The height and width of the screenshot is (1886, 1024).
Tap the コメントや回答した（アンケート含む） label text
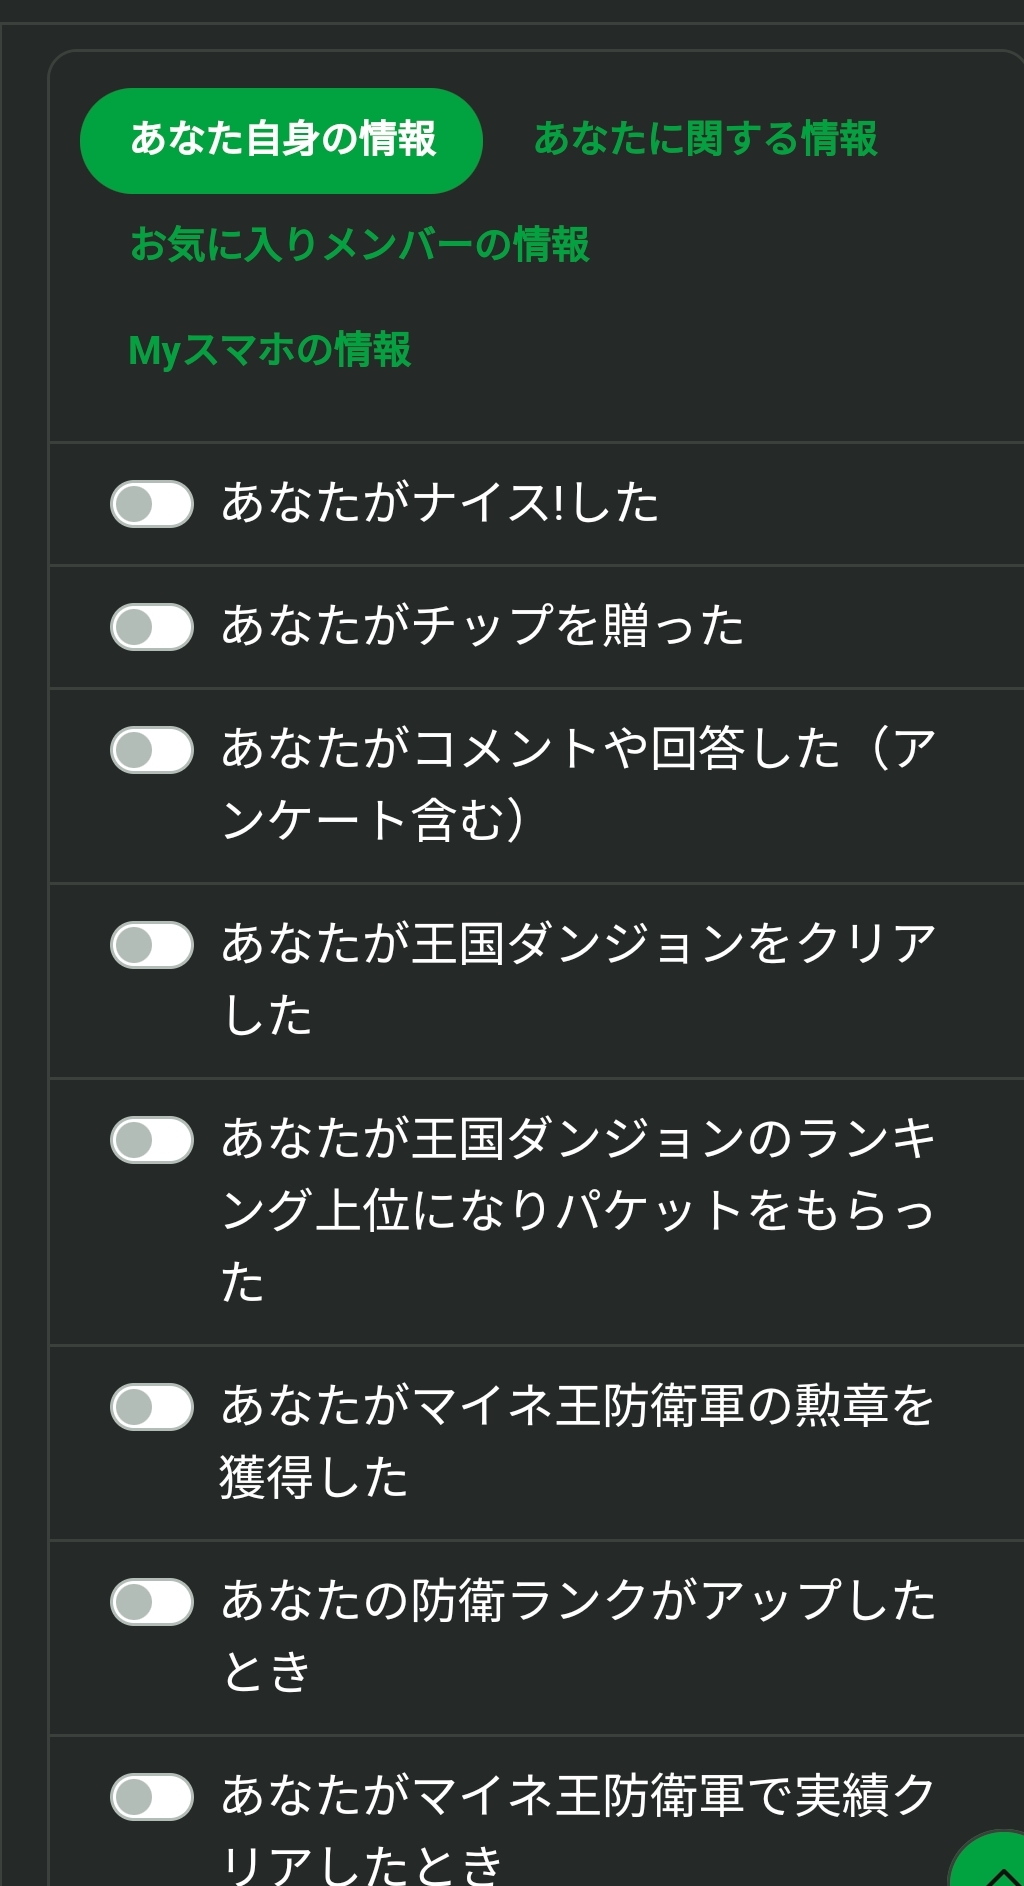(578, 784)
